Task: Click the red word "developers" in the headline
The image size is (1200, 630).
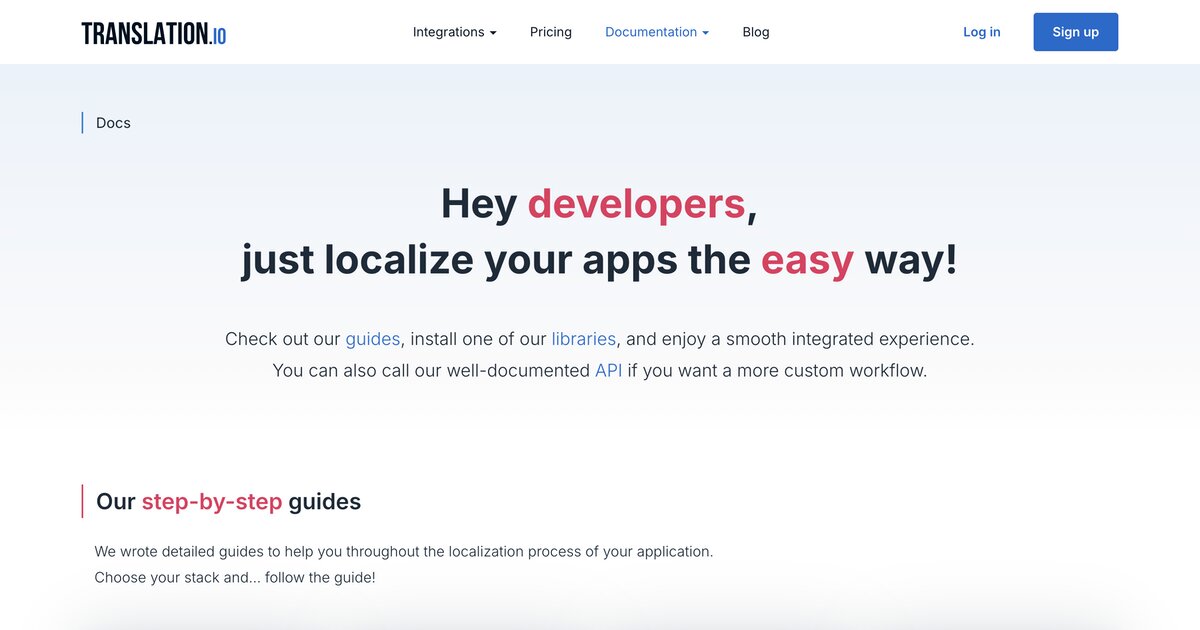Action: 637,203
